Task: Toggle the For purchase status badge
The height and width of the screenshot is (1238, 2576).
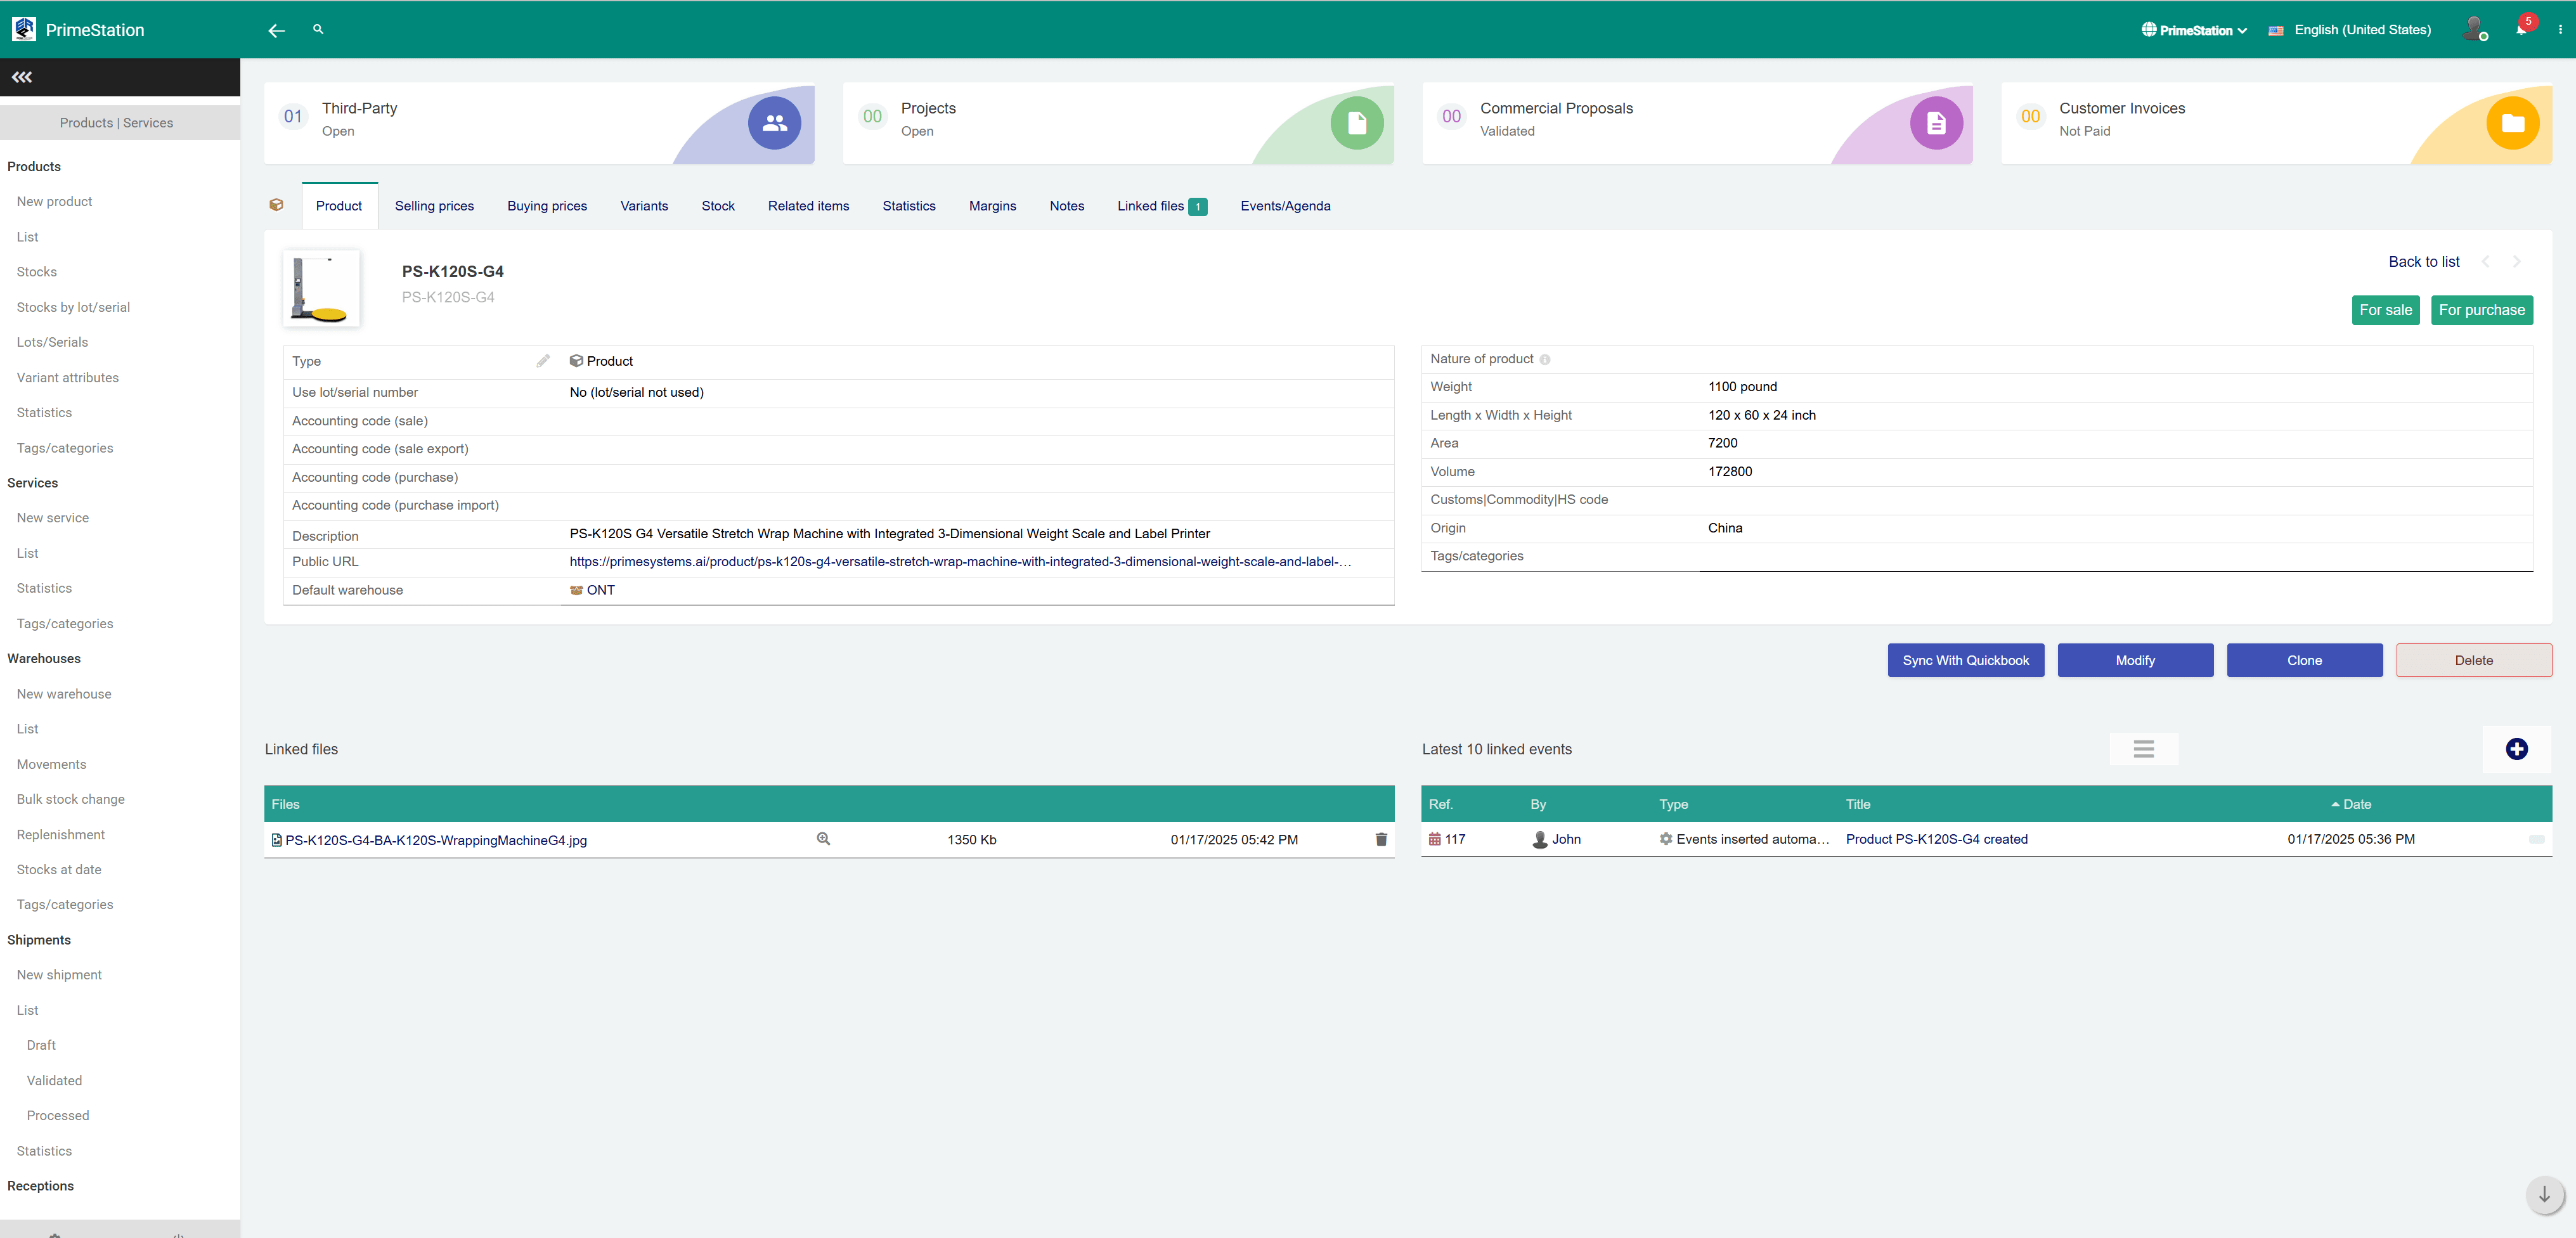Action: [2481, 310]
